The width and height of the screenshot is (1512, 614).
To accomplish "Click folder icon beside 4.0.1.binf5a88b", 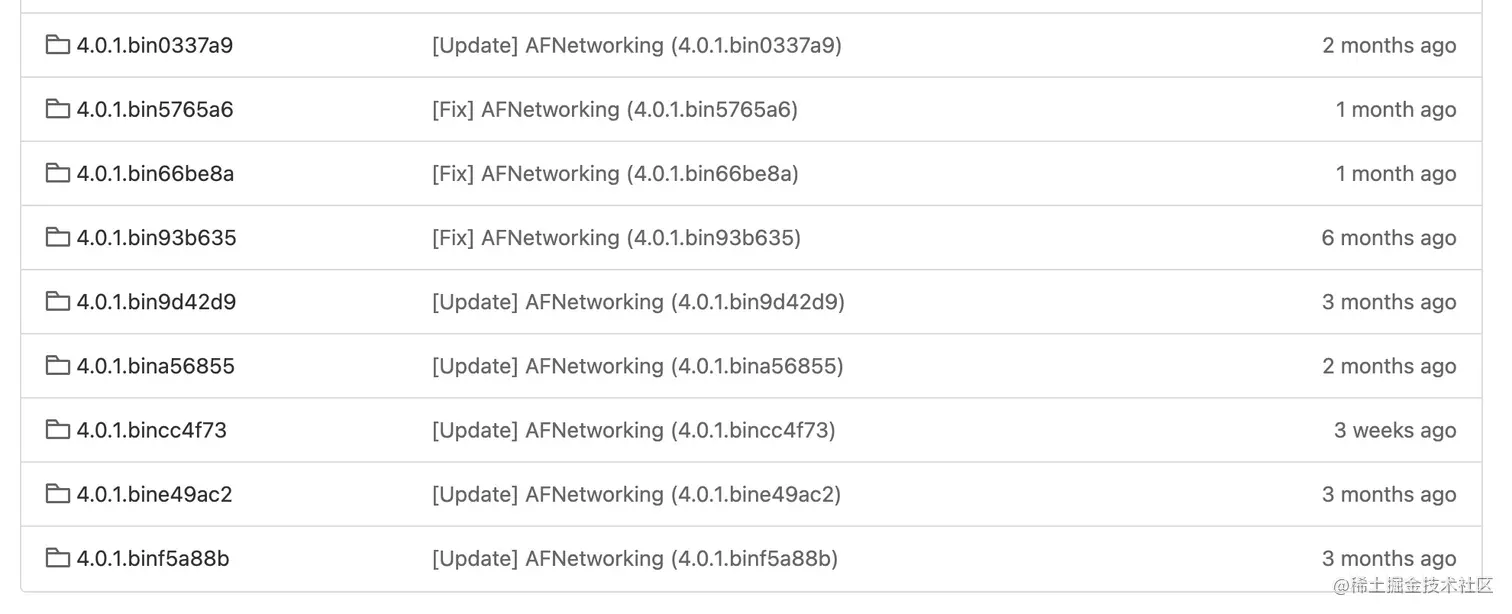I will (x=58, y=557).
